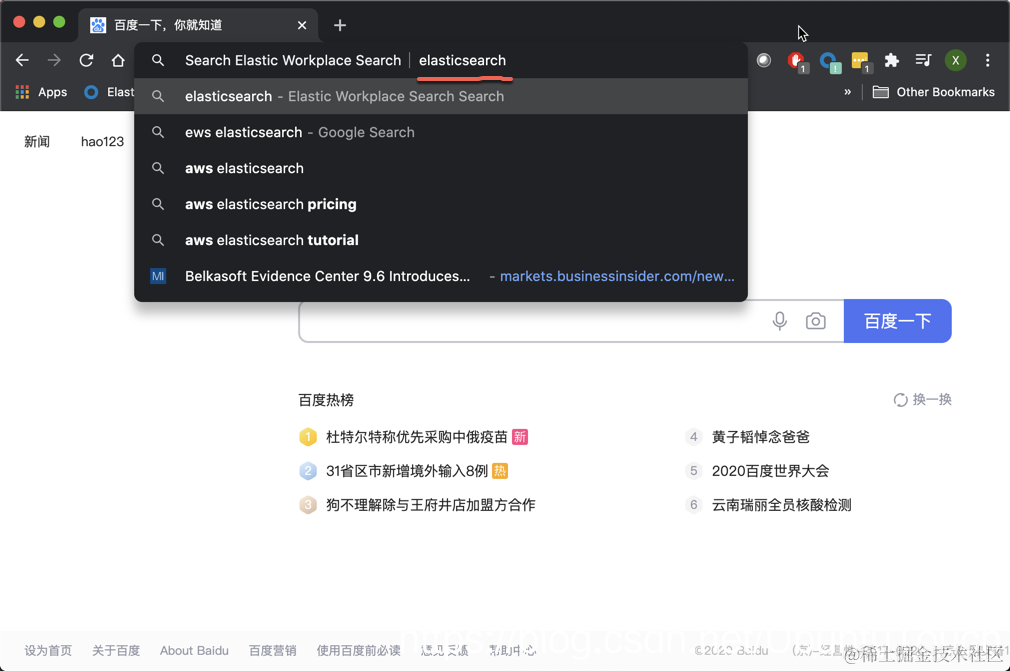Image resolution: width=1010 pixels, height=671 pixels.
Task: Open hot topic 云南瑞丽全员核酸检测
Action: (x=781, y=505)
